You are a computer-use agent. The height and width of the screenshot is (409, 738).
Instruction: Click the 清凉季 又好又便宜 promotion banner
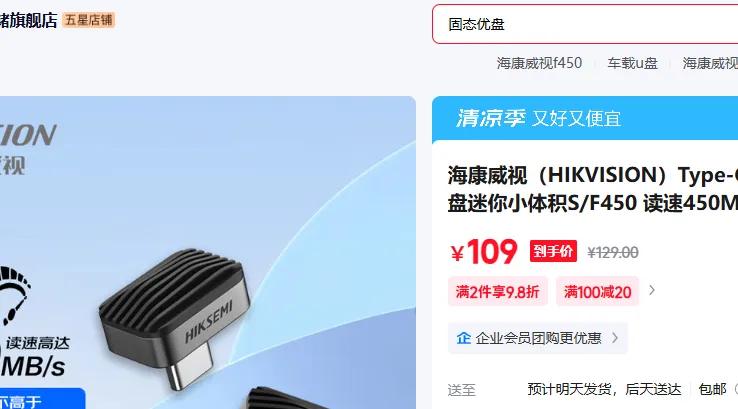(585, 118)
